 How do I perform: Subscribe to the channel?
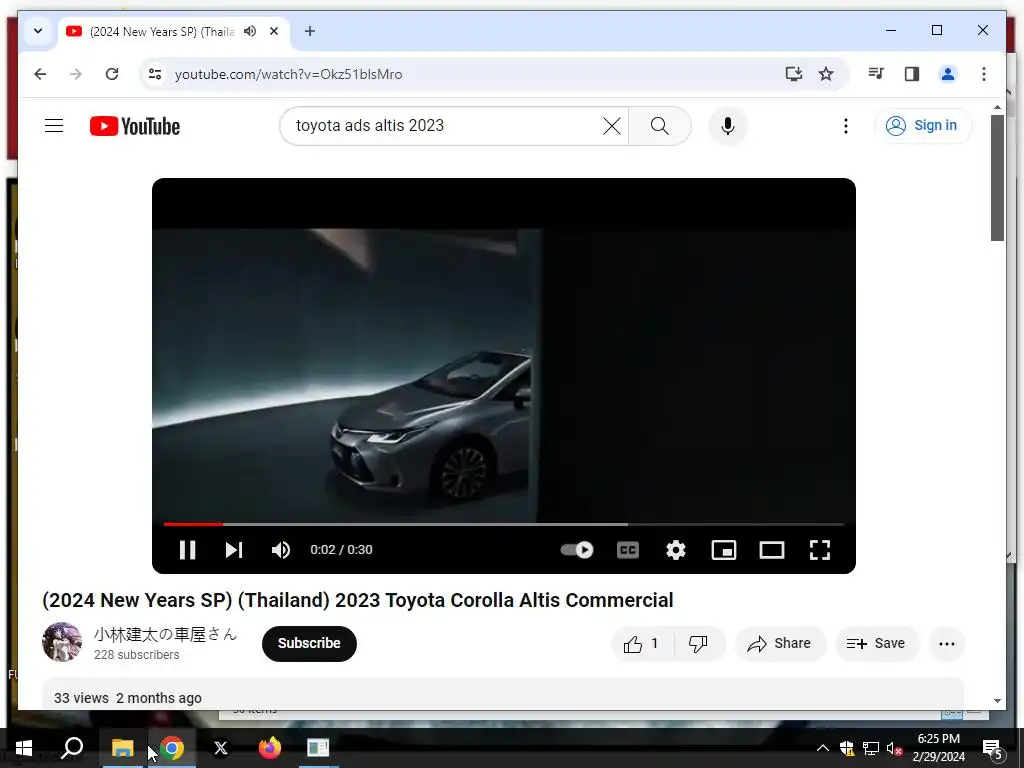309,643
